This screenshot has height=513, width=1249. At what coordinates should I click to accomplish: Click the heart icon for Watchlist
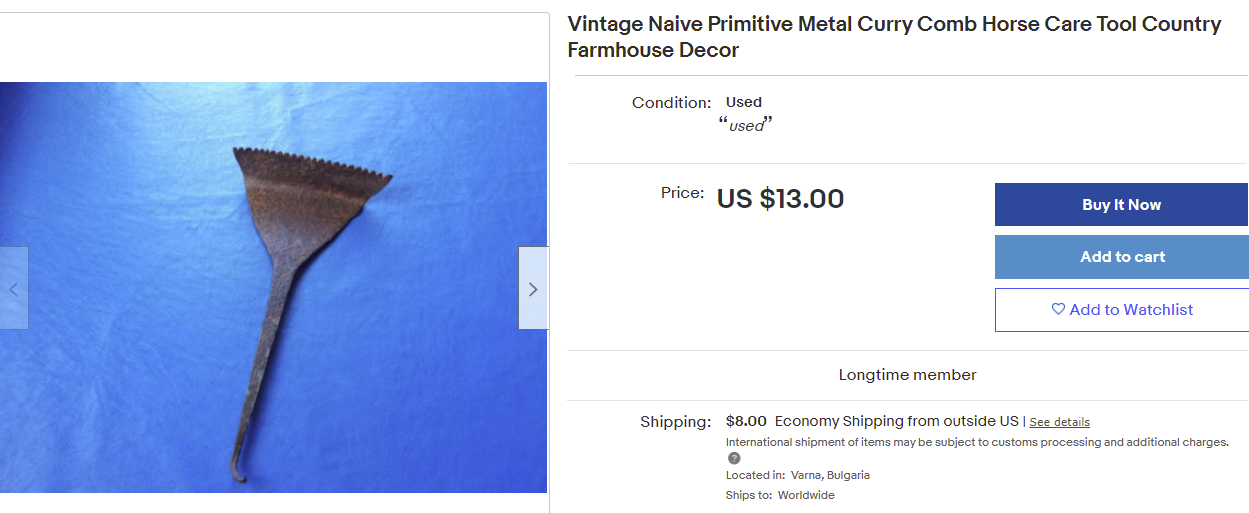click(1058, 310)
